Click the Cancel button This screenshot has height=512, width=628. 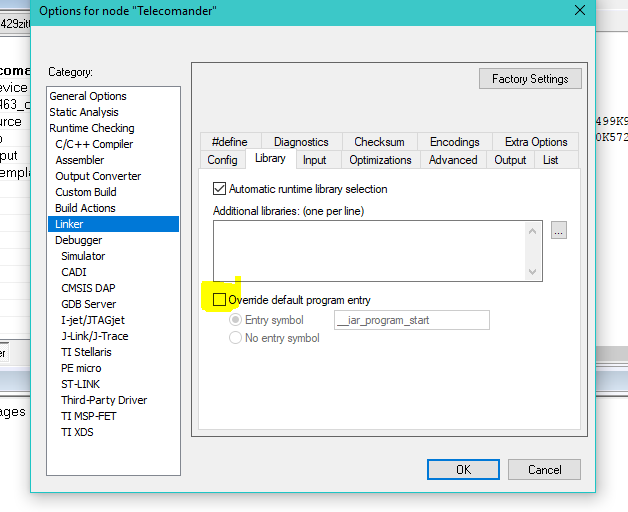[x=544, y=470]
